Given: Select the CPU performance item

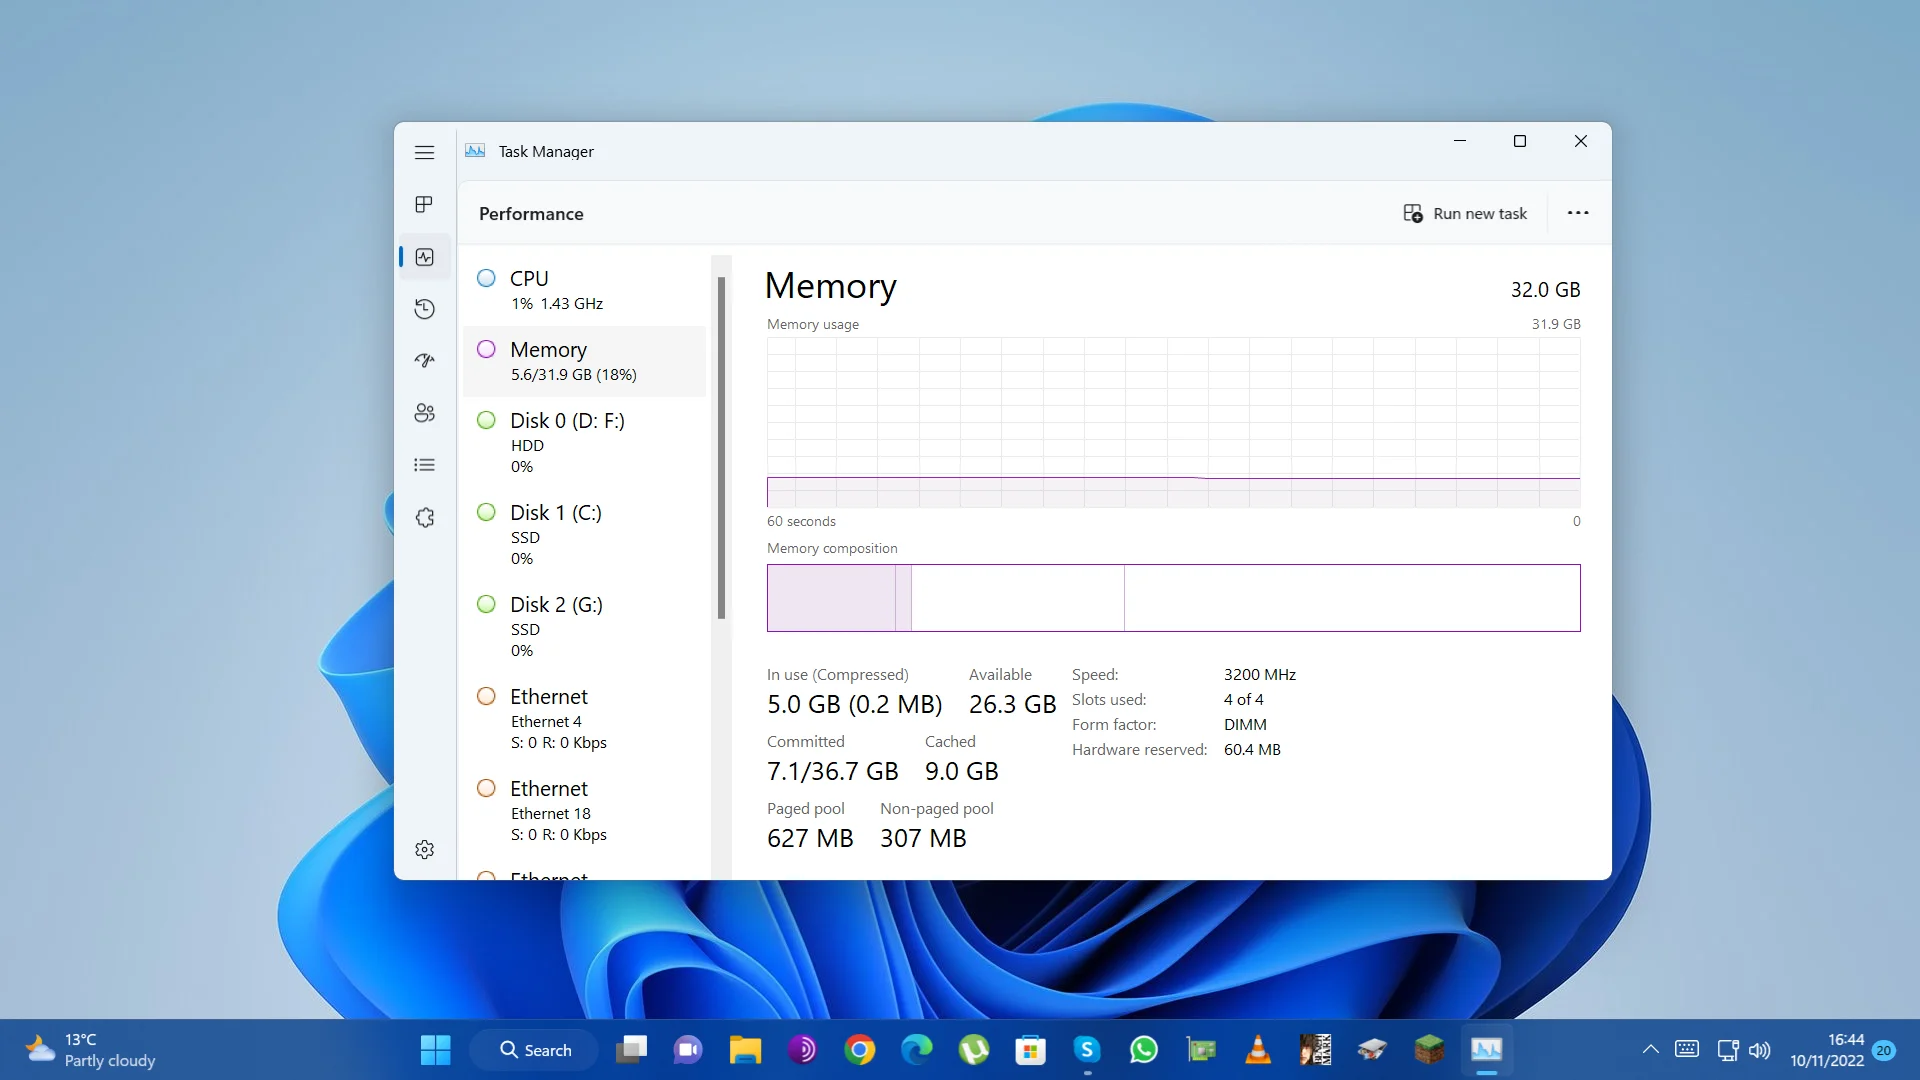Looking at the screenshot, I should (585, 290).
